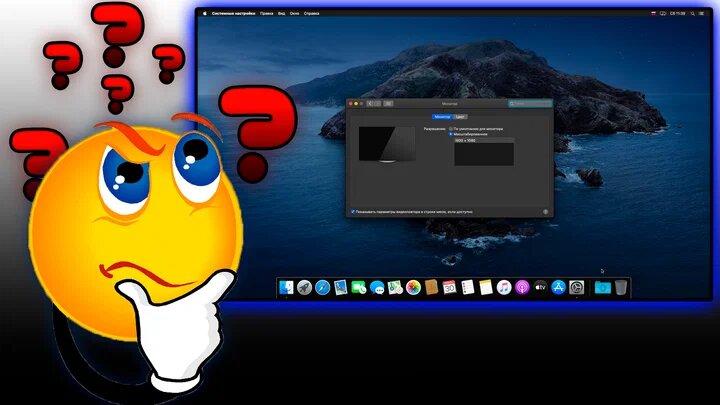The image size is (720, 405).
Task: Open the Правка menu
Action: pyautogui.click(x=266, y=13)
